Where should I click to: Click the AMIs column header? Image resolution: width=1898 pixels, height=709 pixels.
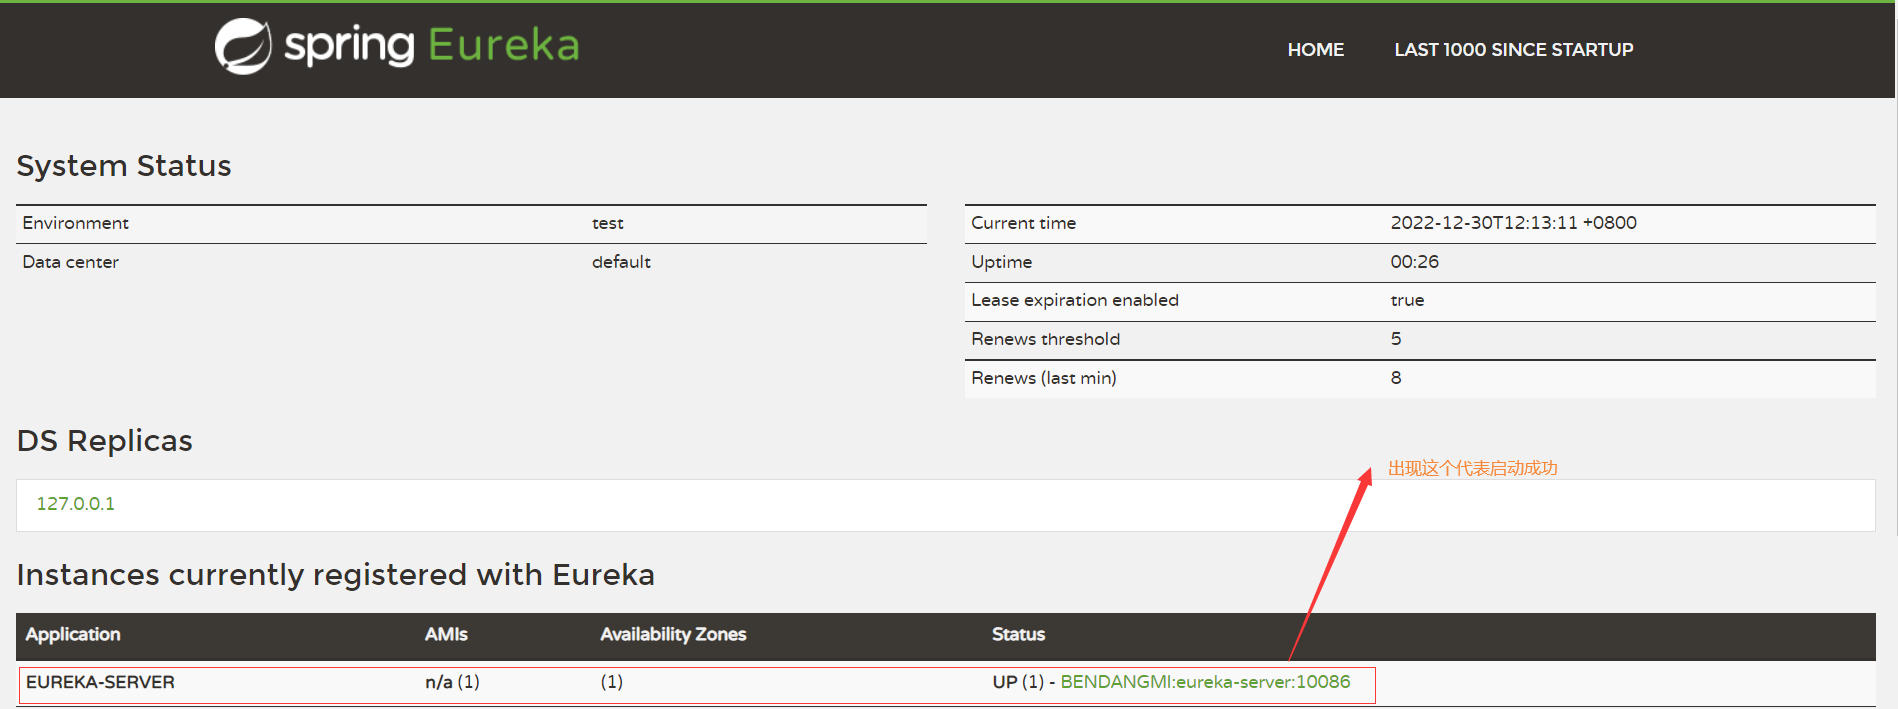[x=446, y=634]
